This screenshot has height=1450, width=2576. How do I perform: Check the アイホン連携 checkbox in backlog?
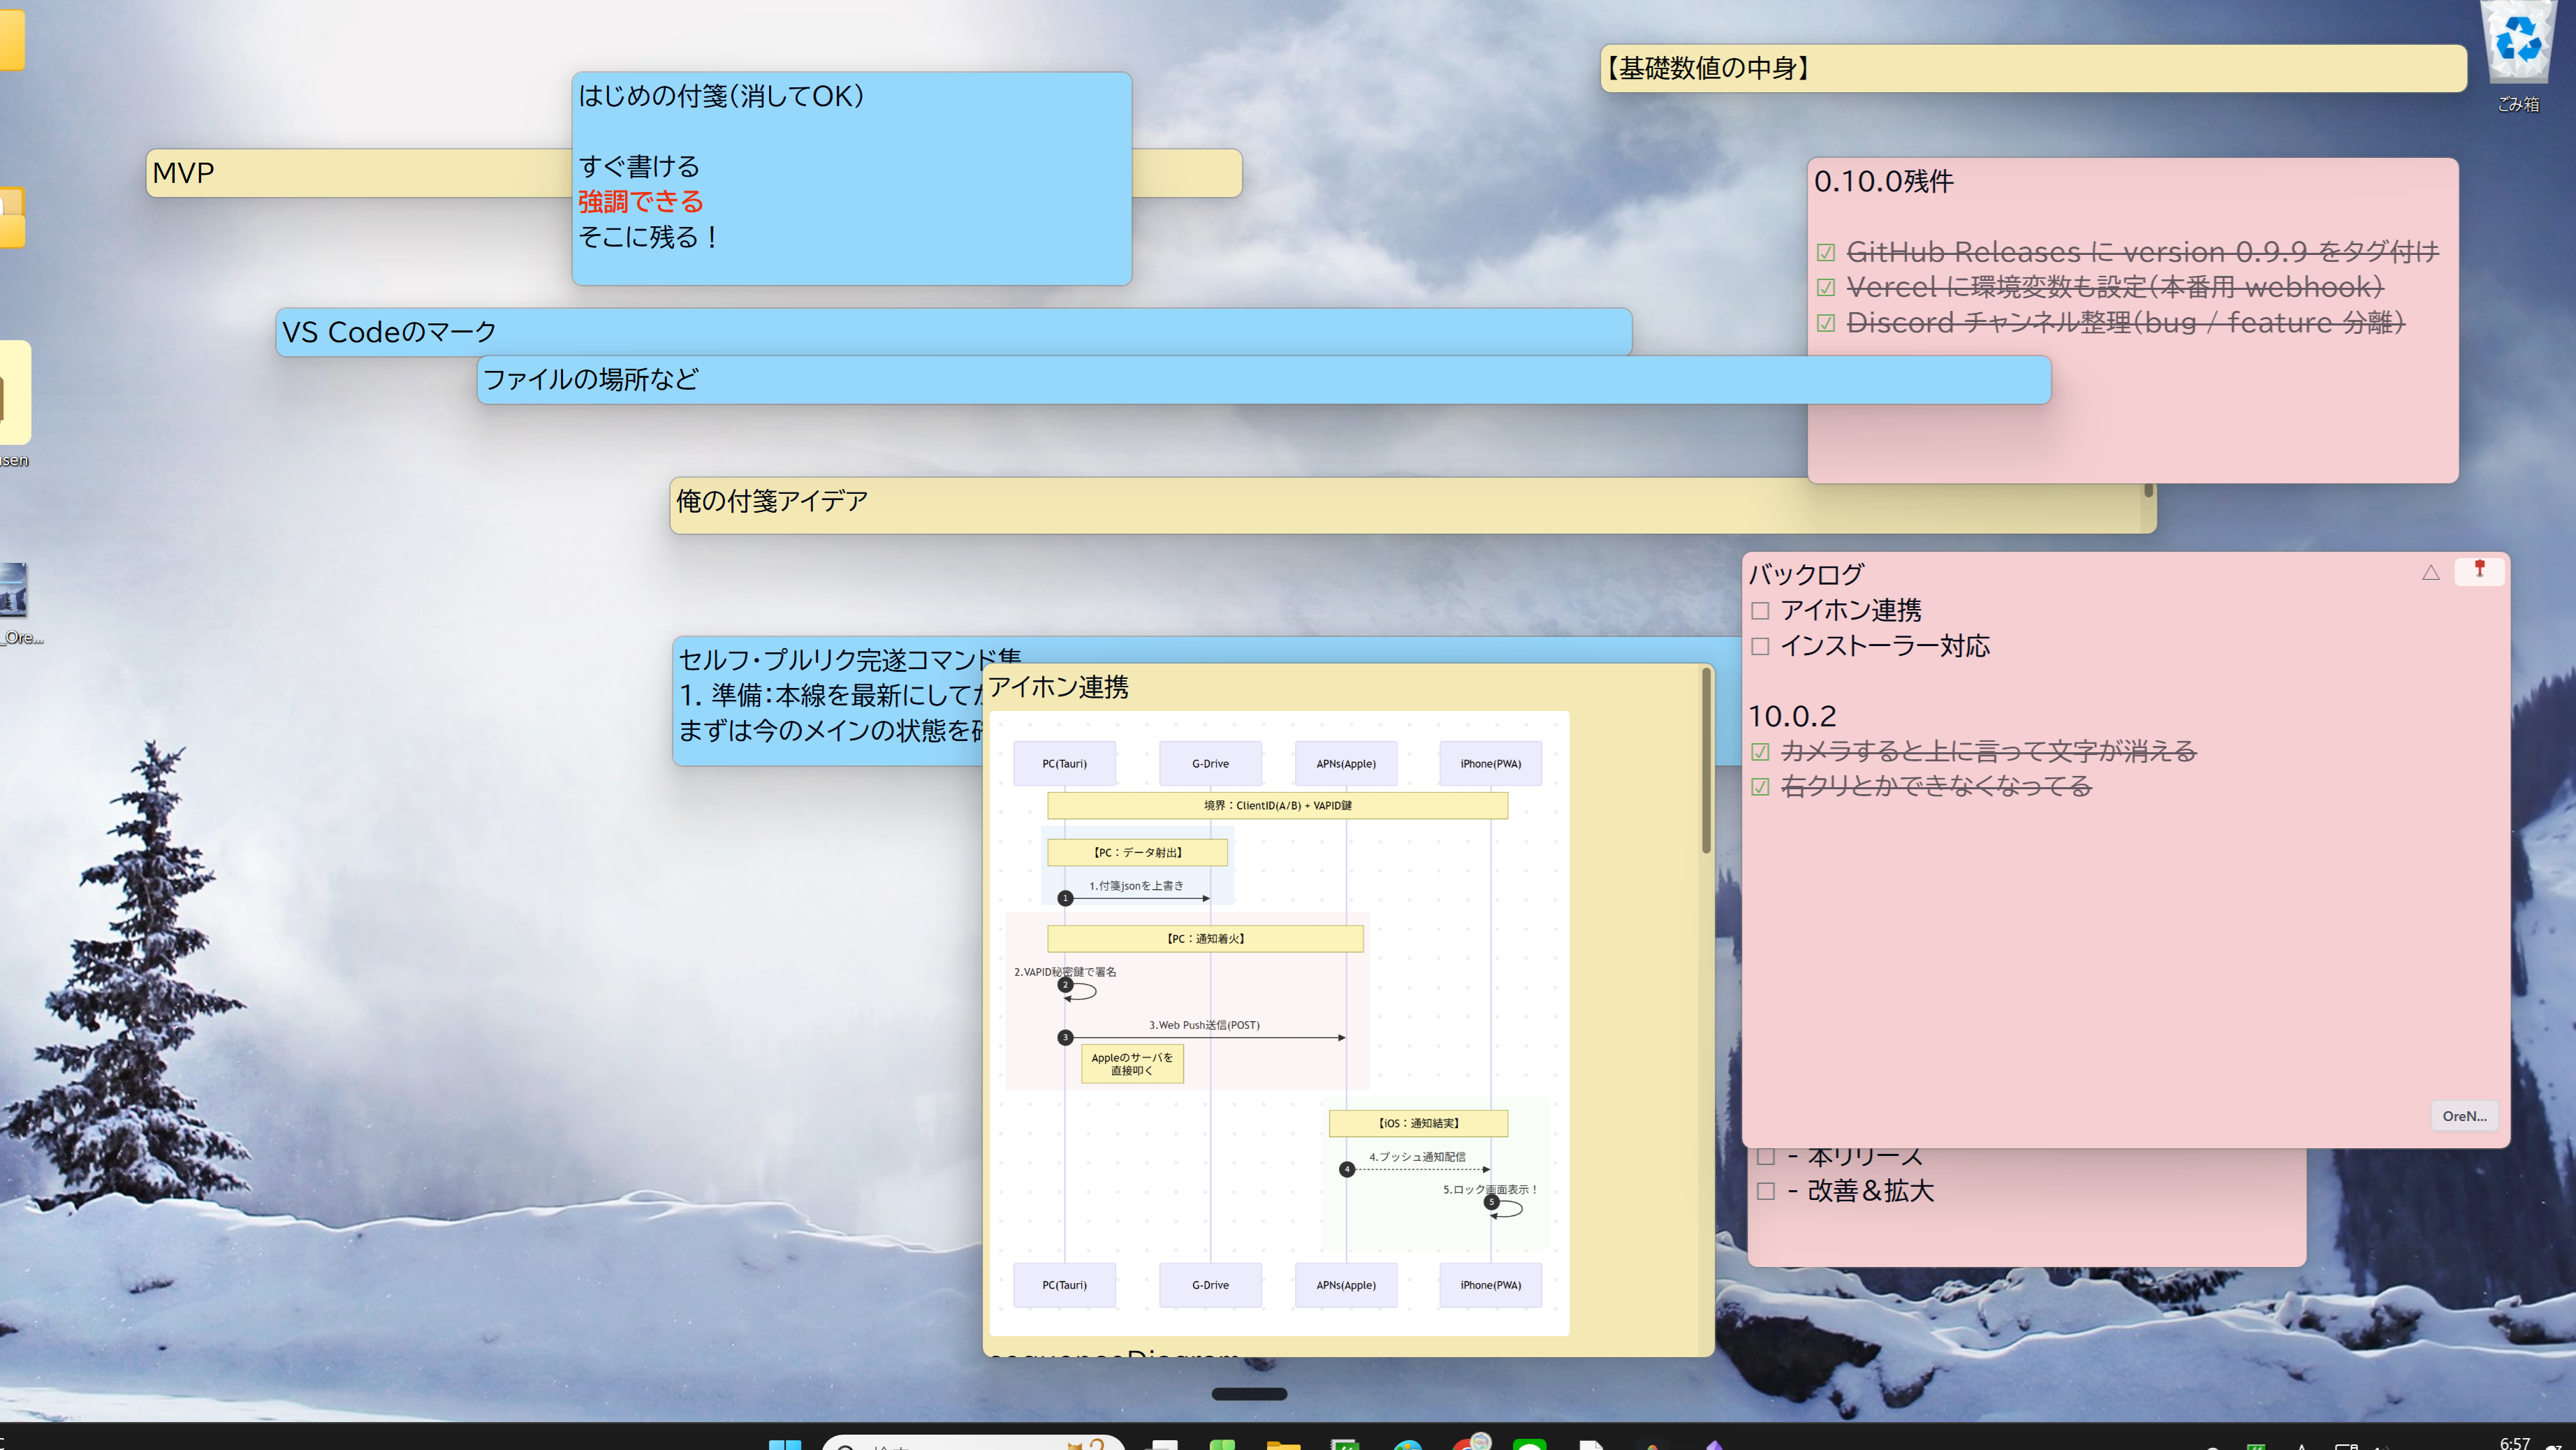1760,611
